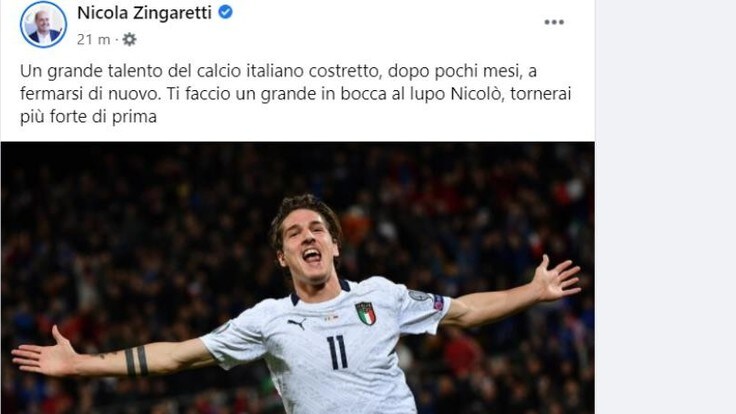Click the empty gray area beside the post
This screenshot has height=414, width=736.
[x=666, y=207]
